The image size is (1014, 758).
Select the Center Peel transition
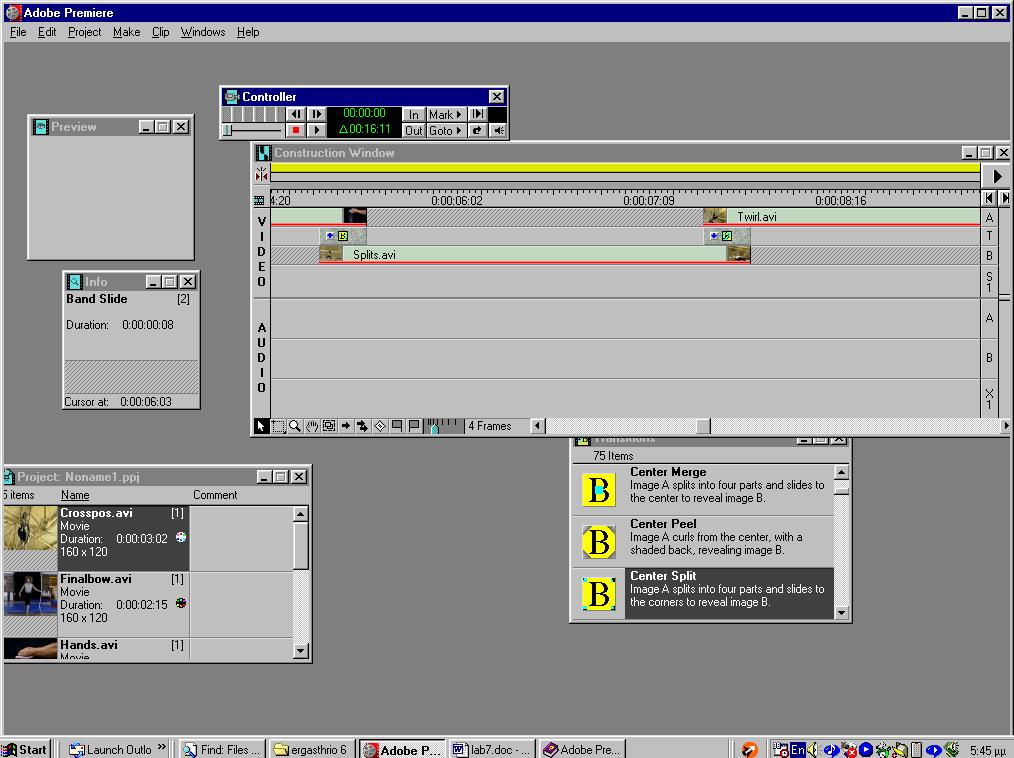click(704, 541)
